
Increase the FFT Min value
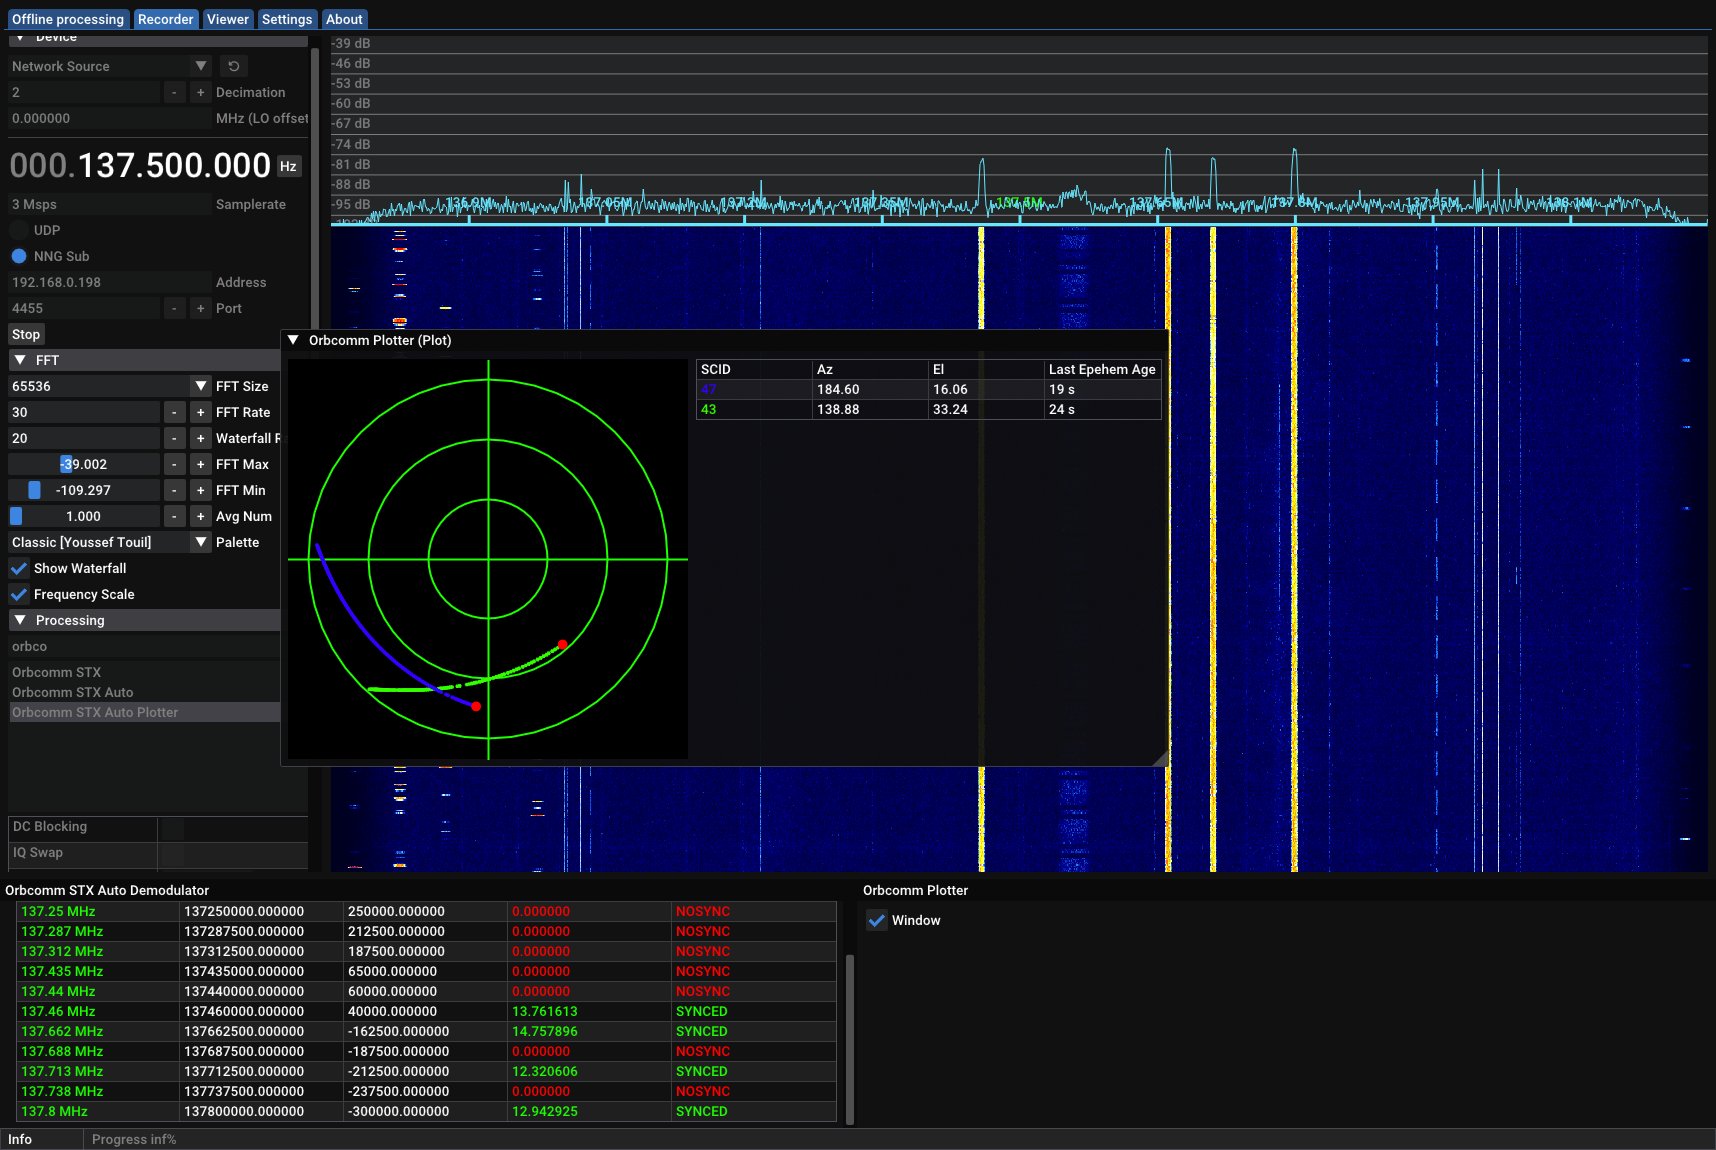[200, 490]
